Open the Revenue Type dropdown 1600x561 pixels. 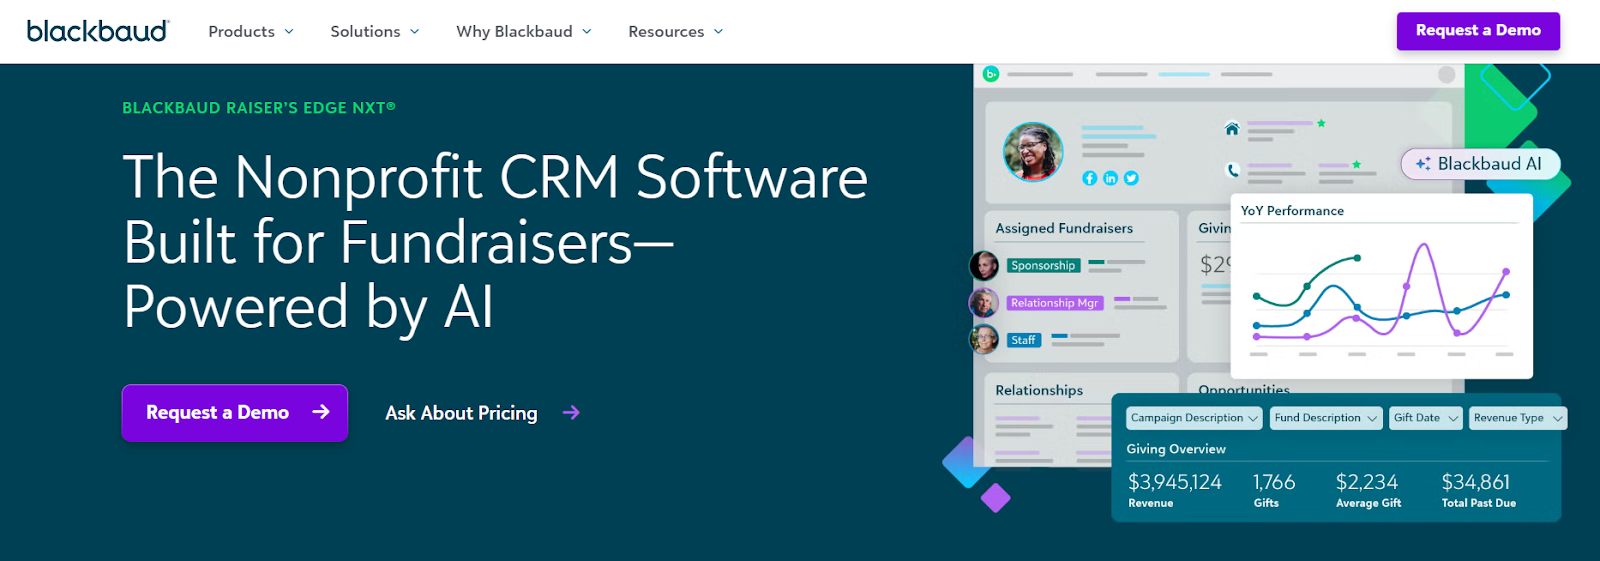click(x=1518, y=418)
